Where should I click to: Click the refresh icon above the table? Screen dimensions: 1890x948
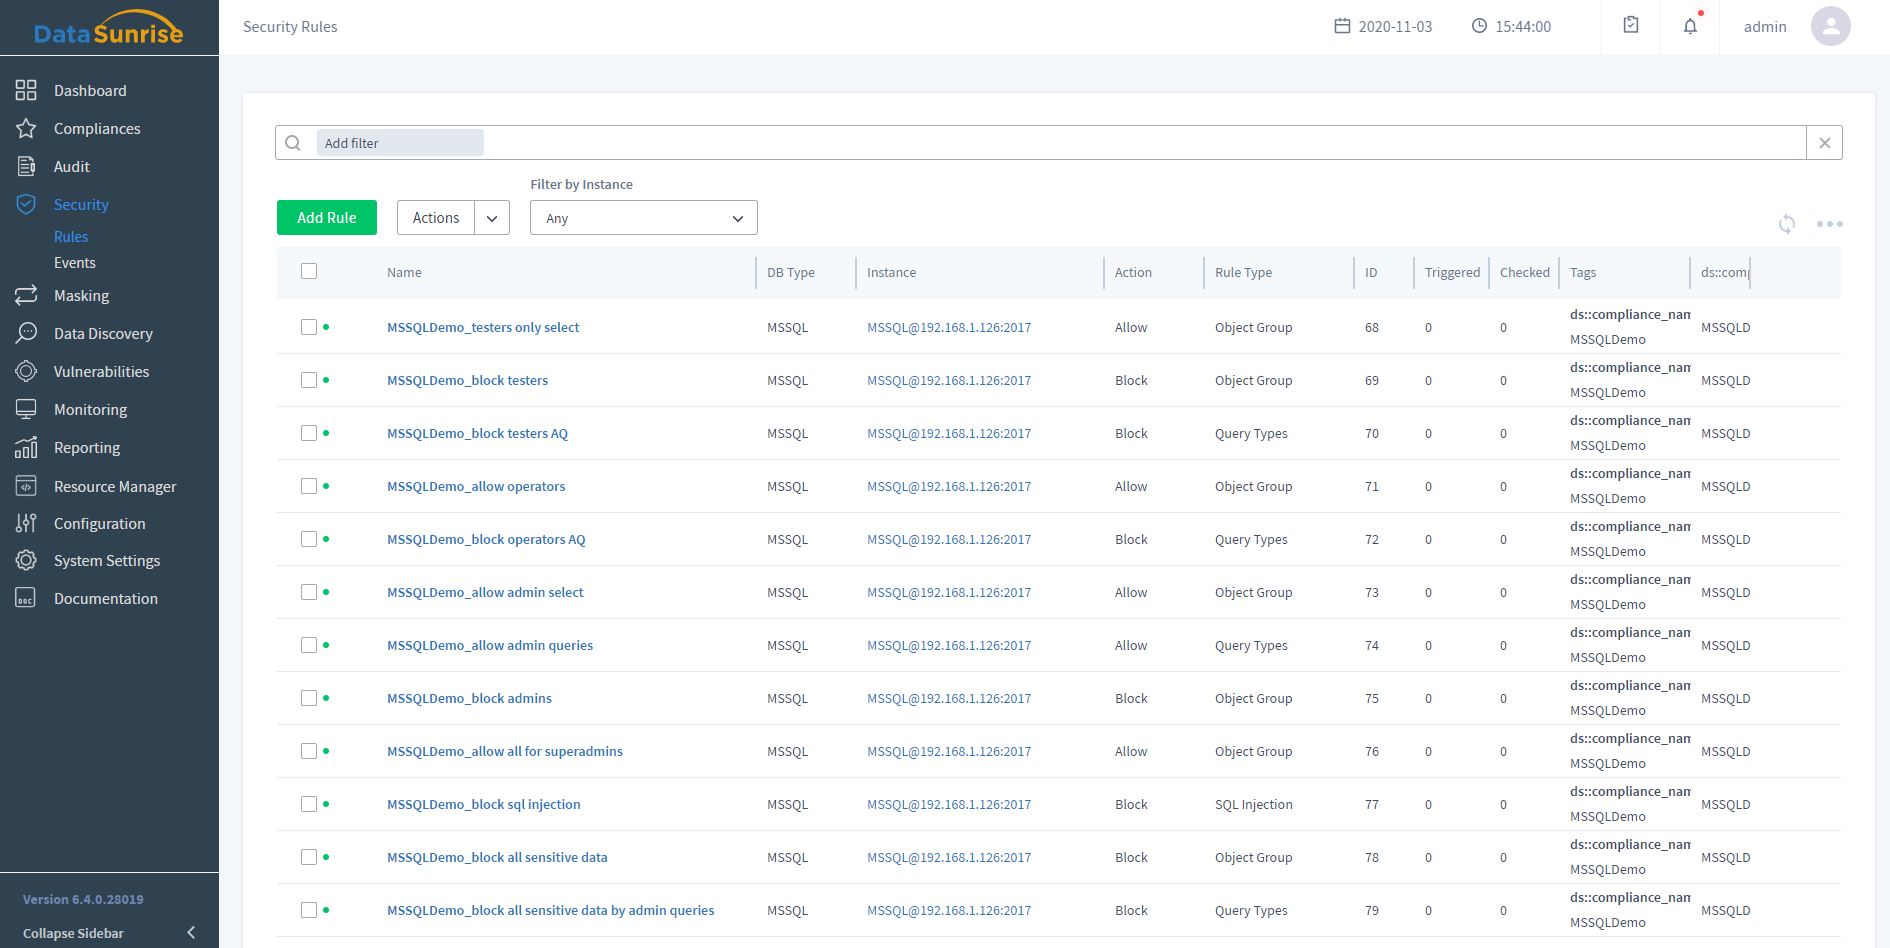1787,224
